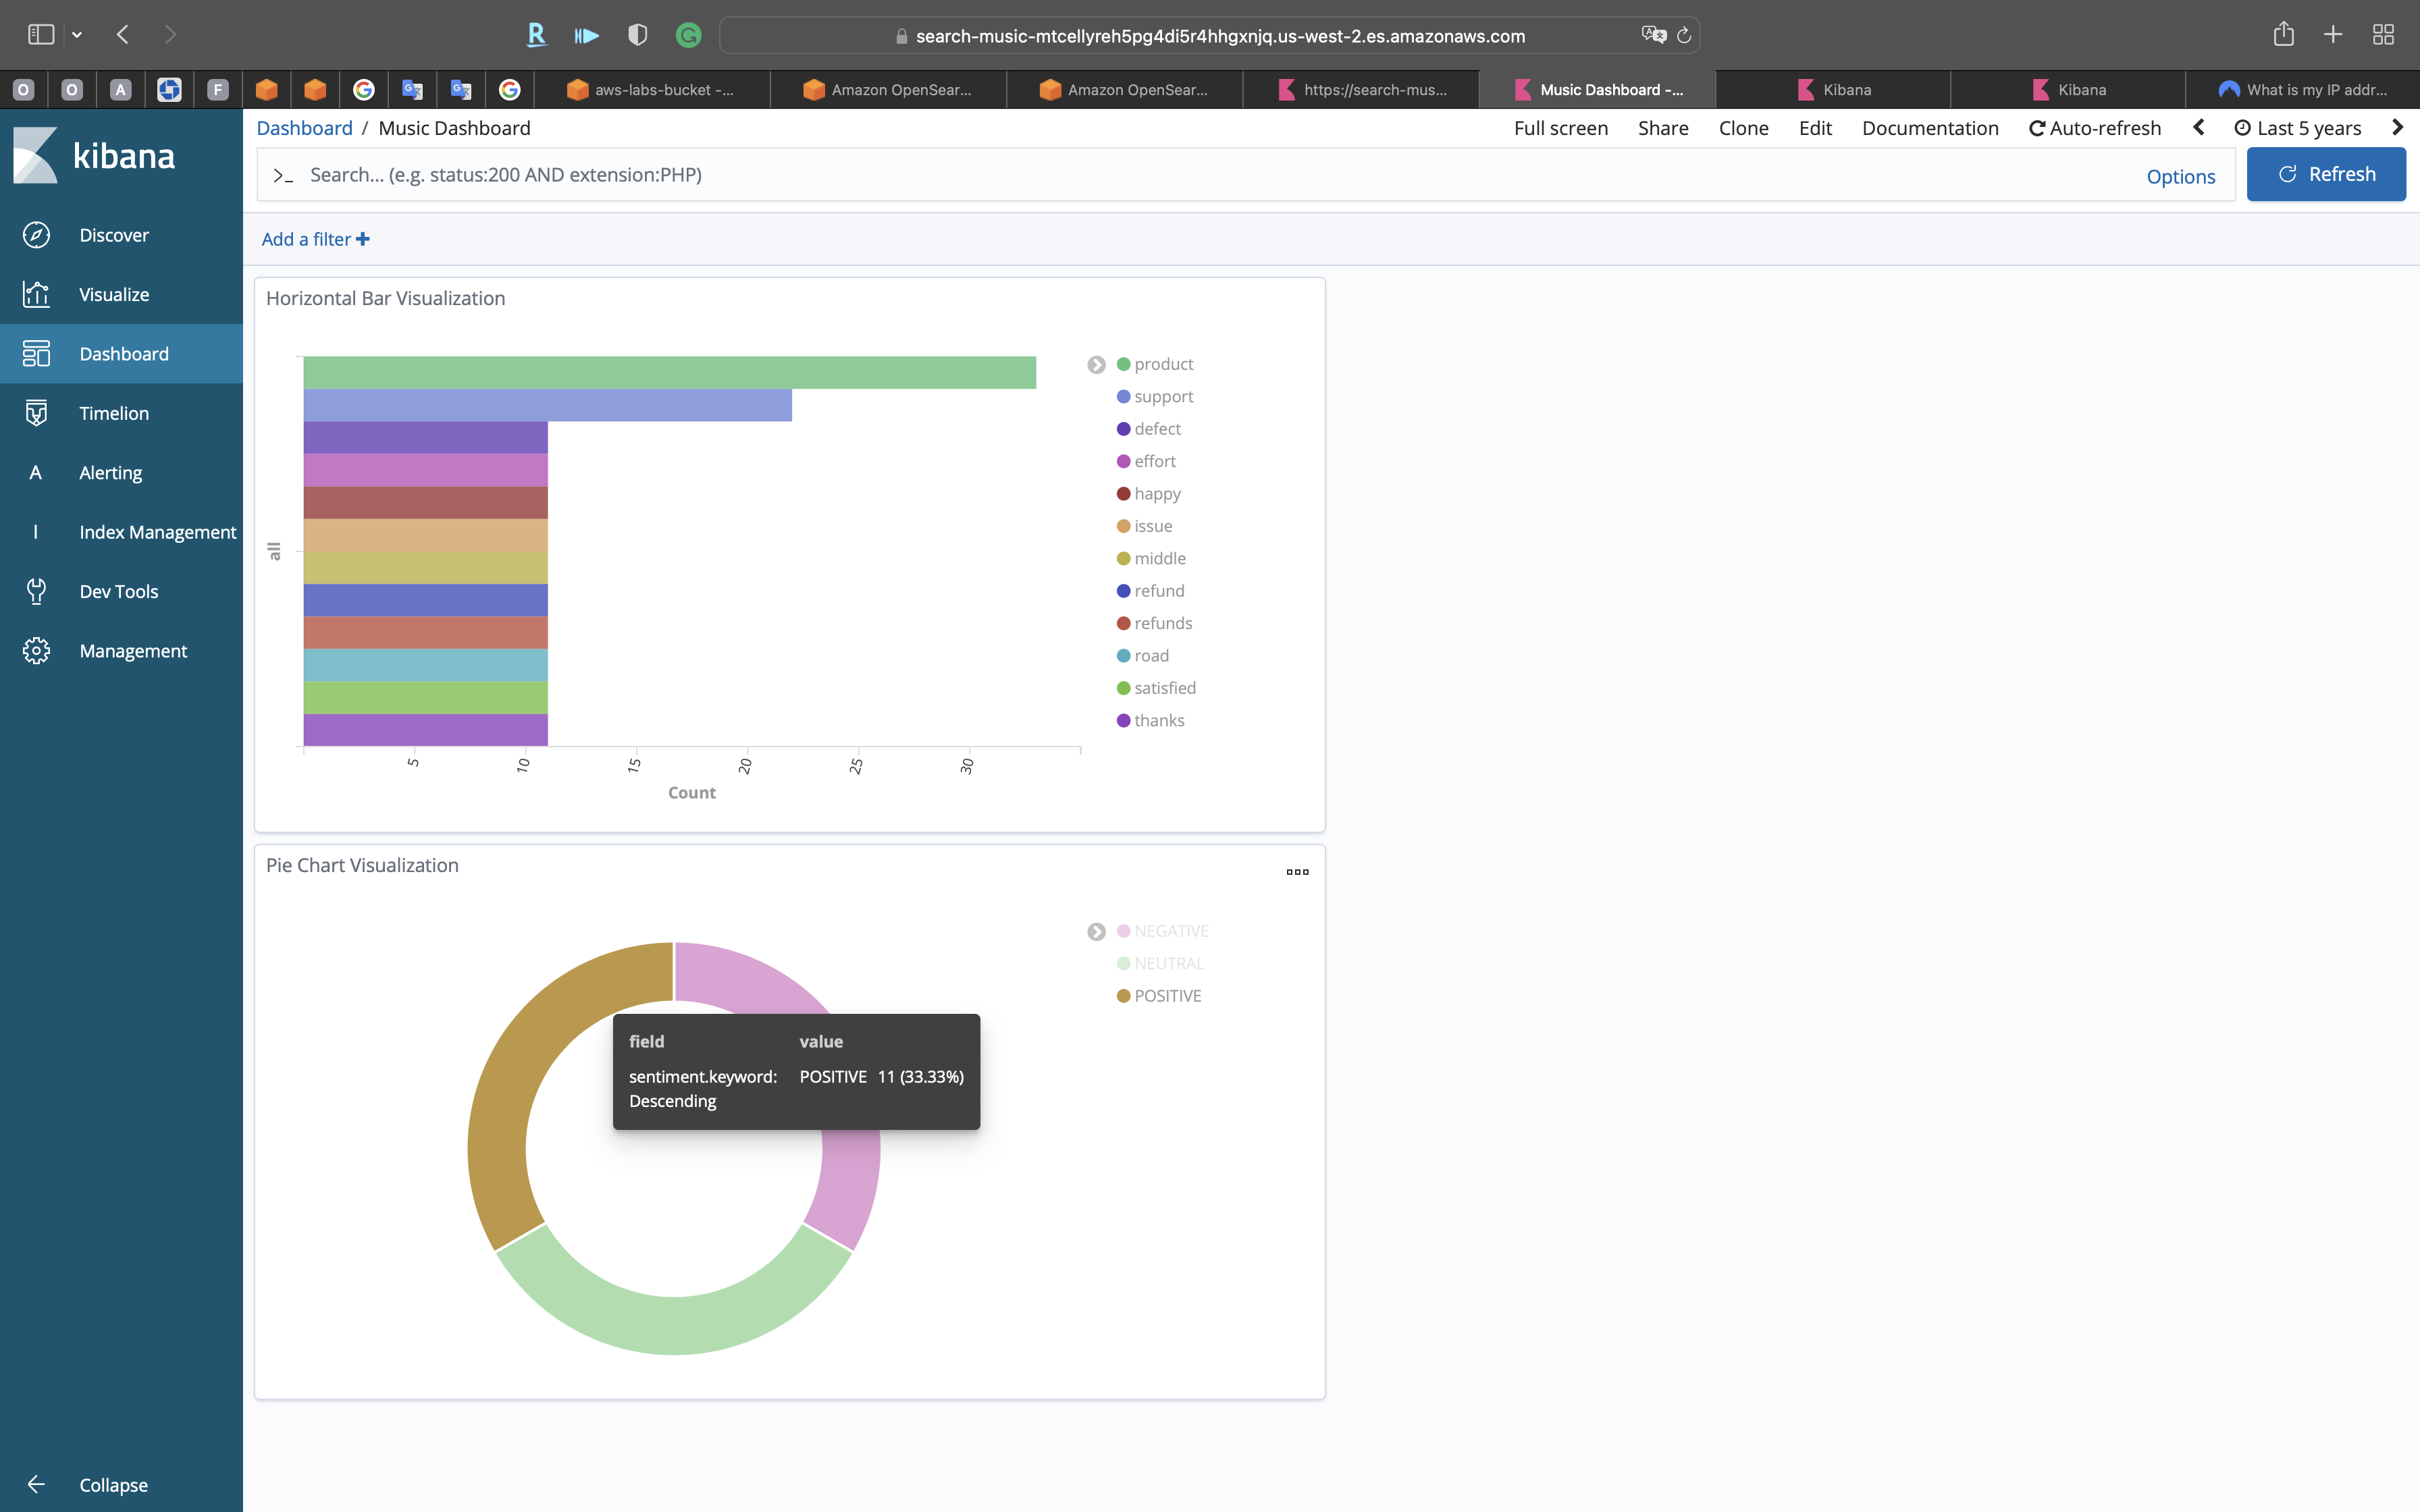2420x1512 pixels.
Task: Toggle the NEGATIVE legend series
Action: 1170,931
